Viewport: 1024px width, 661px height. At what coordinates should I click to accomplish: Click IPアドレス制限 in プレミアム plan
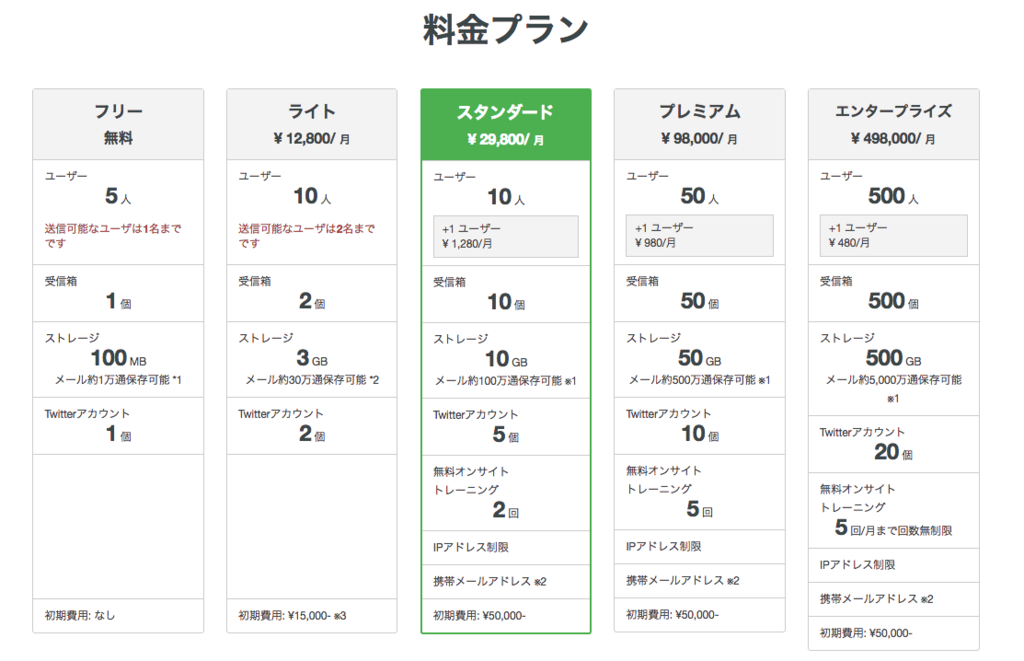pyautogui.click(x=664, y=547)
